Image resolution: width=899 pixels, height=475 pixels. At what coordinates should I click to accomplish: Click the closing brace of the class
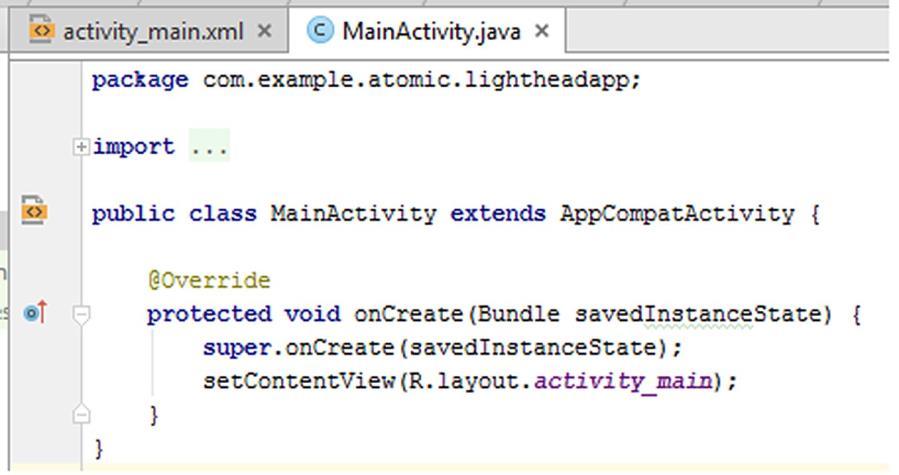(x=99, y=448)
